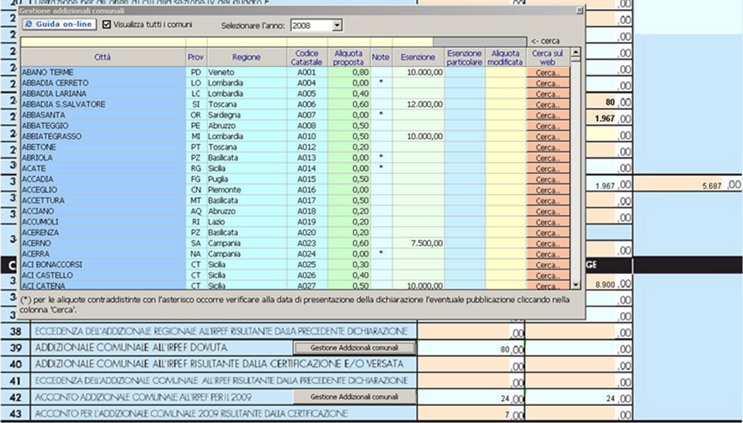Click the 'Città' column header
743x423 pixels.
coord(102,57)
